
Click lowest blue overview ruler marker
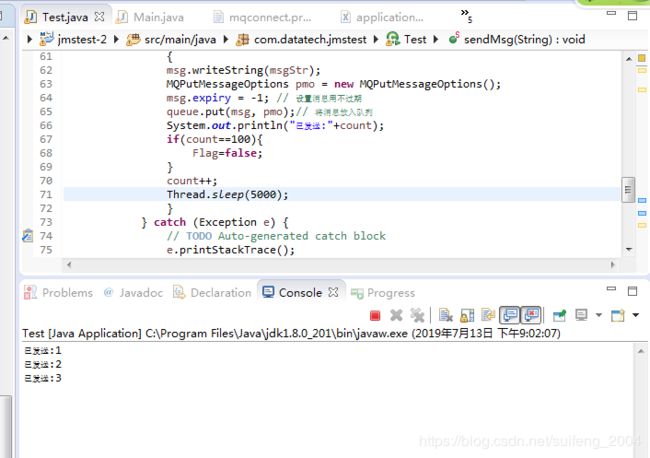(642, 213)
